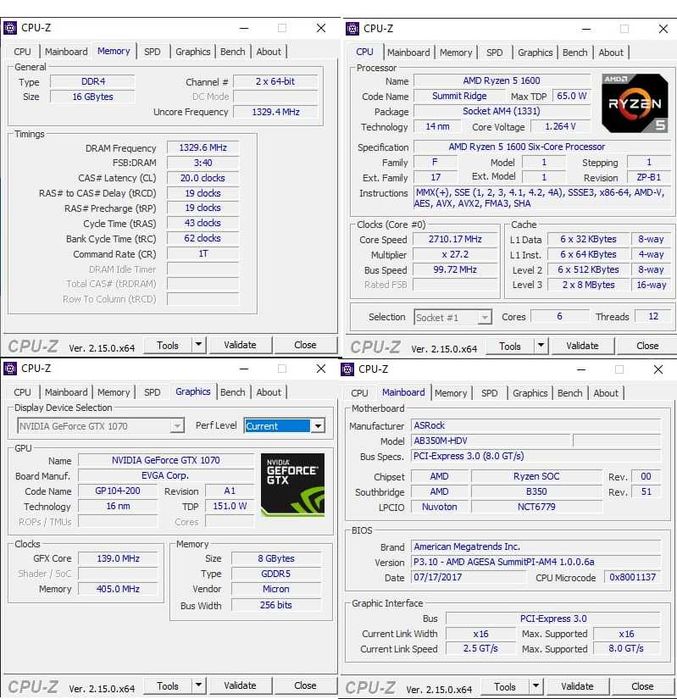Image resolution: width=677 pixels, height=699 pixels.
Task: Click the motherboard Manufacturer ASRock field
Action: tap(536, 425)
